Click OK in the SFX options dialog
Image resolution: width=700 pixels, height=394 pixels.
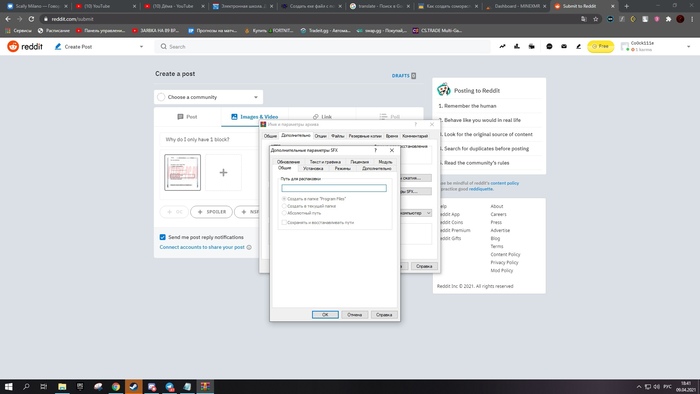pyautogui.click(x=325, y=315)
